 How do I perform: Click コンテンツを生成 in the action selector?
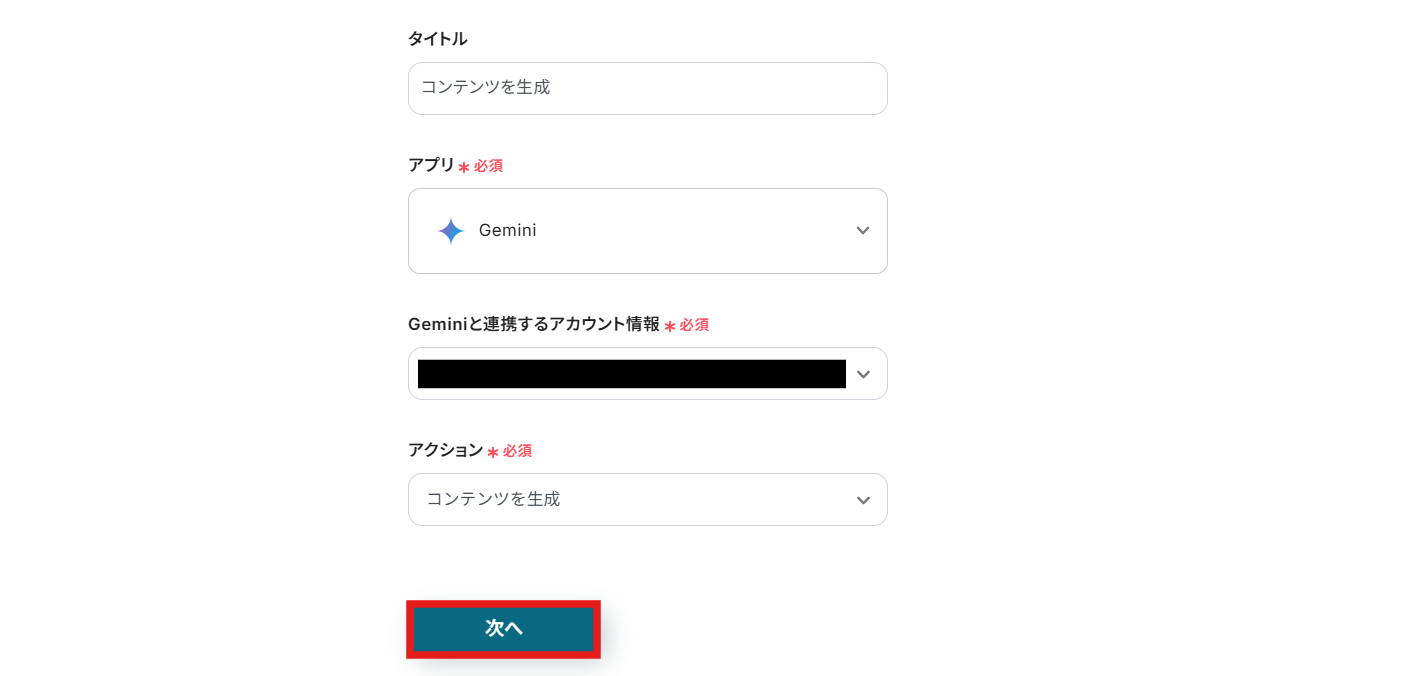pyautogui.click(x=493, y=499)
